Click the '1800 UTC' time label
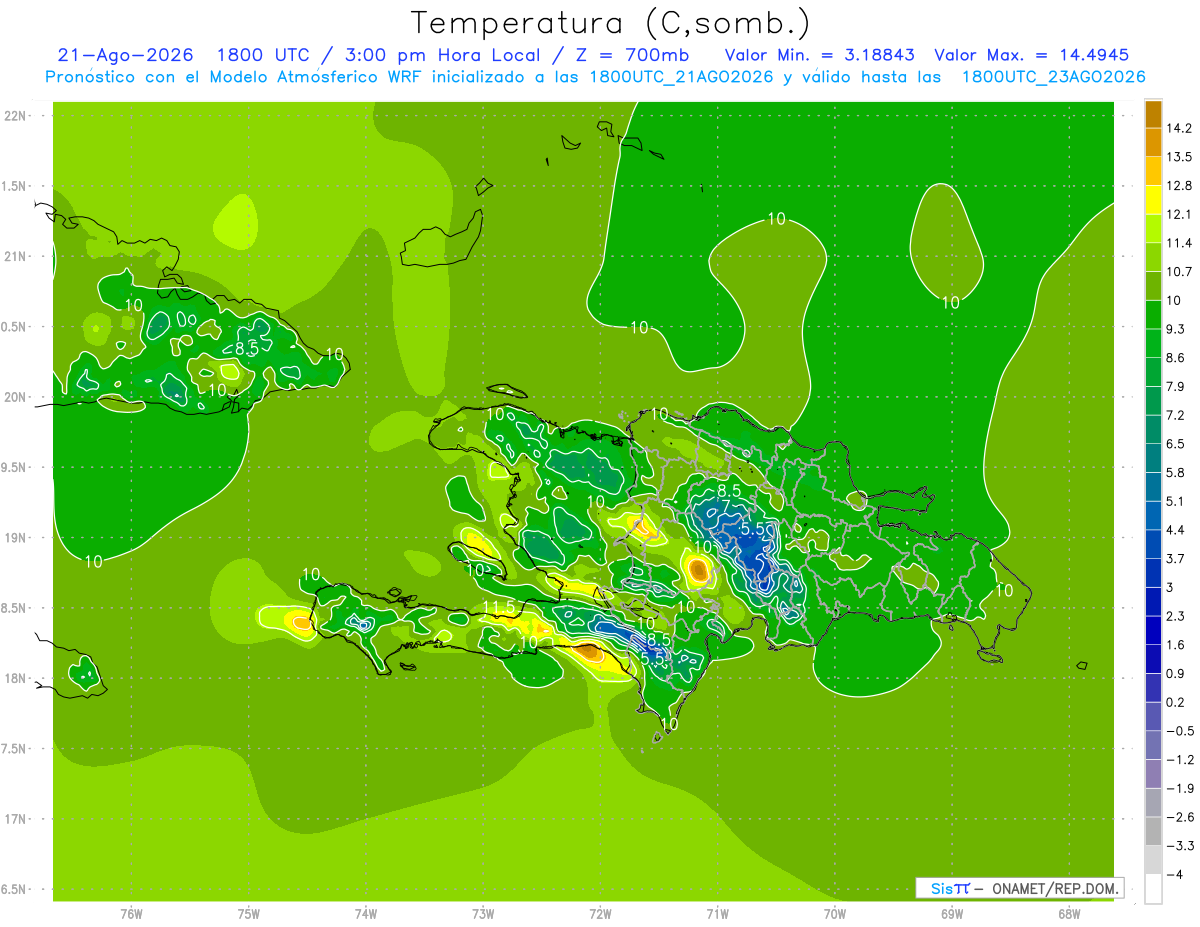The image size is (1200, 927). [x=263, y=55]
